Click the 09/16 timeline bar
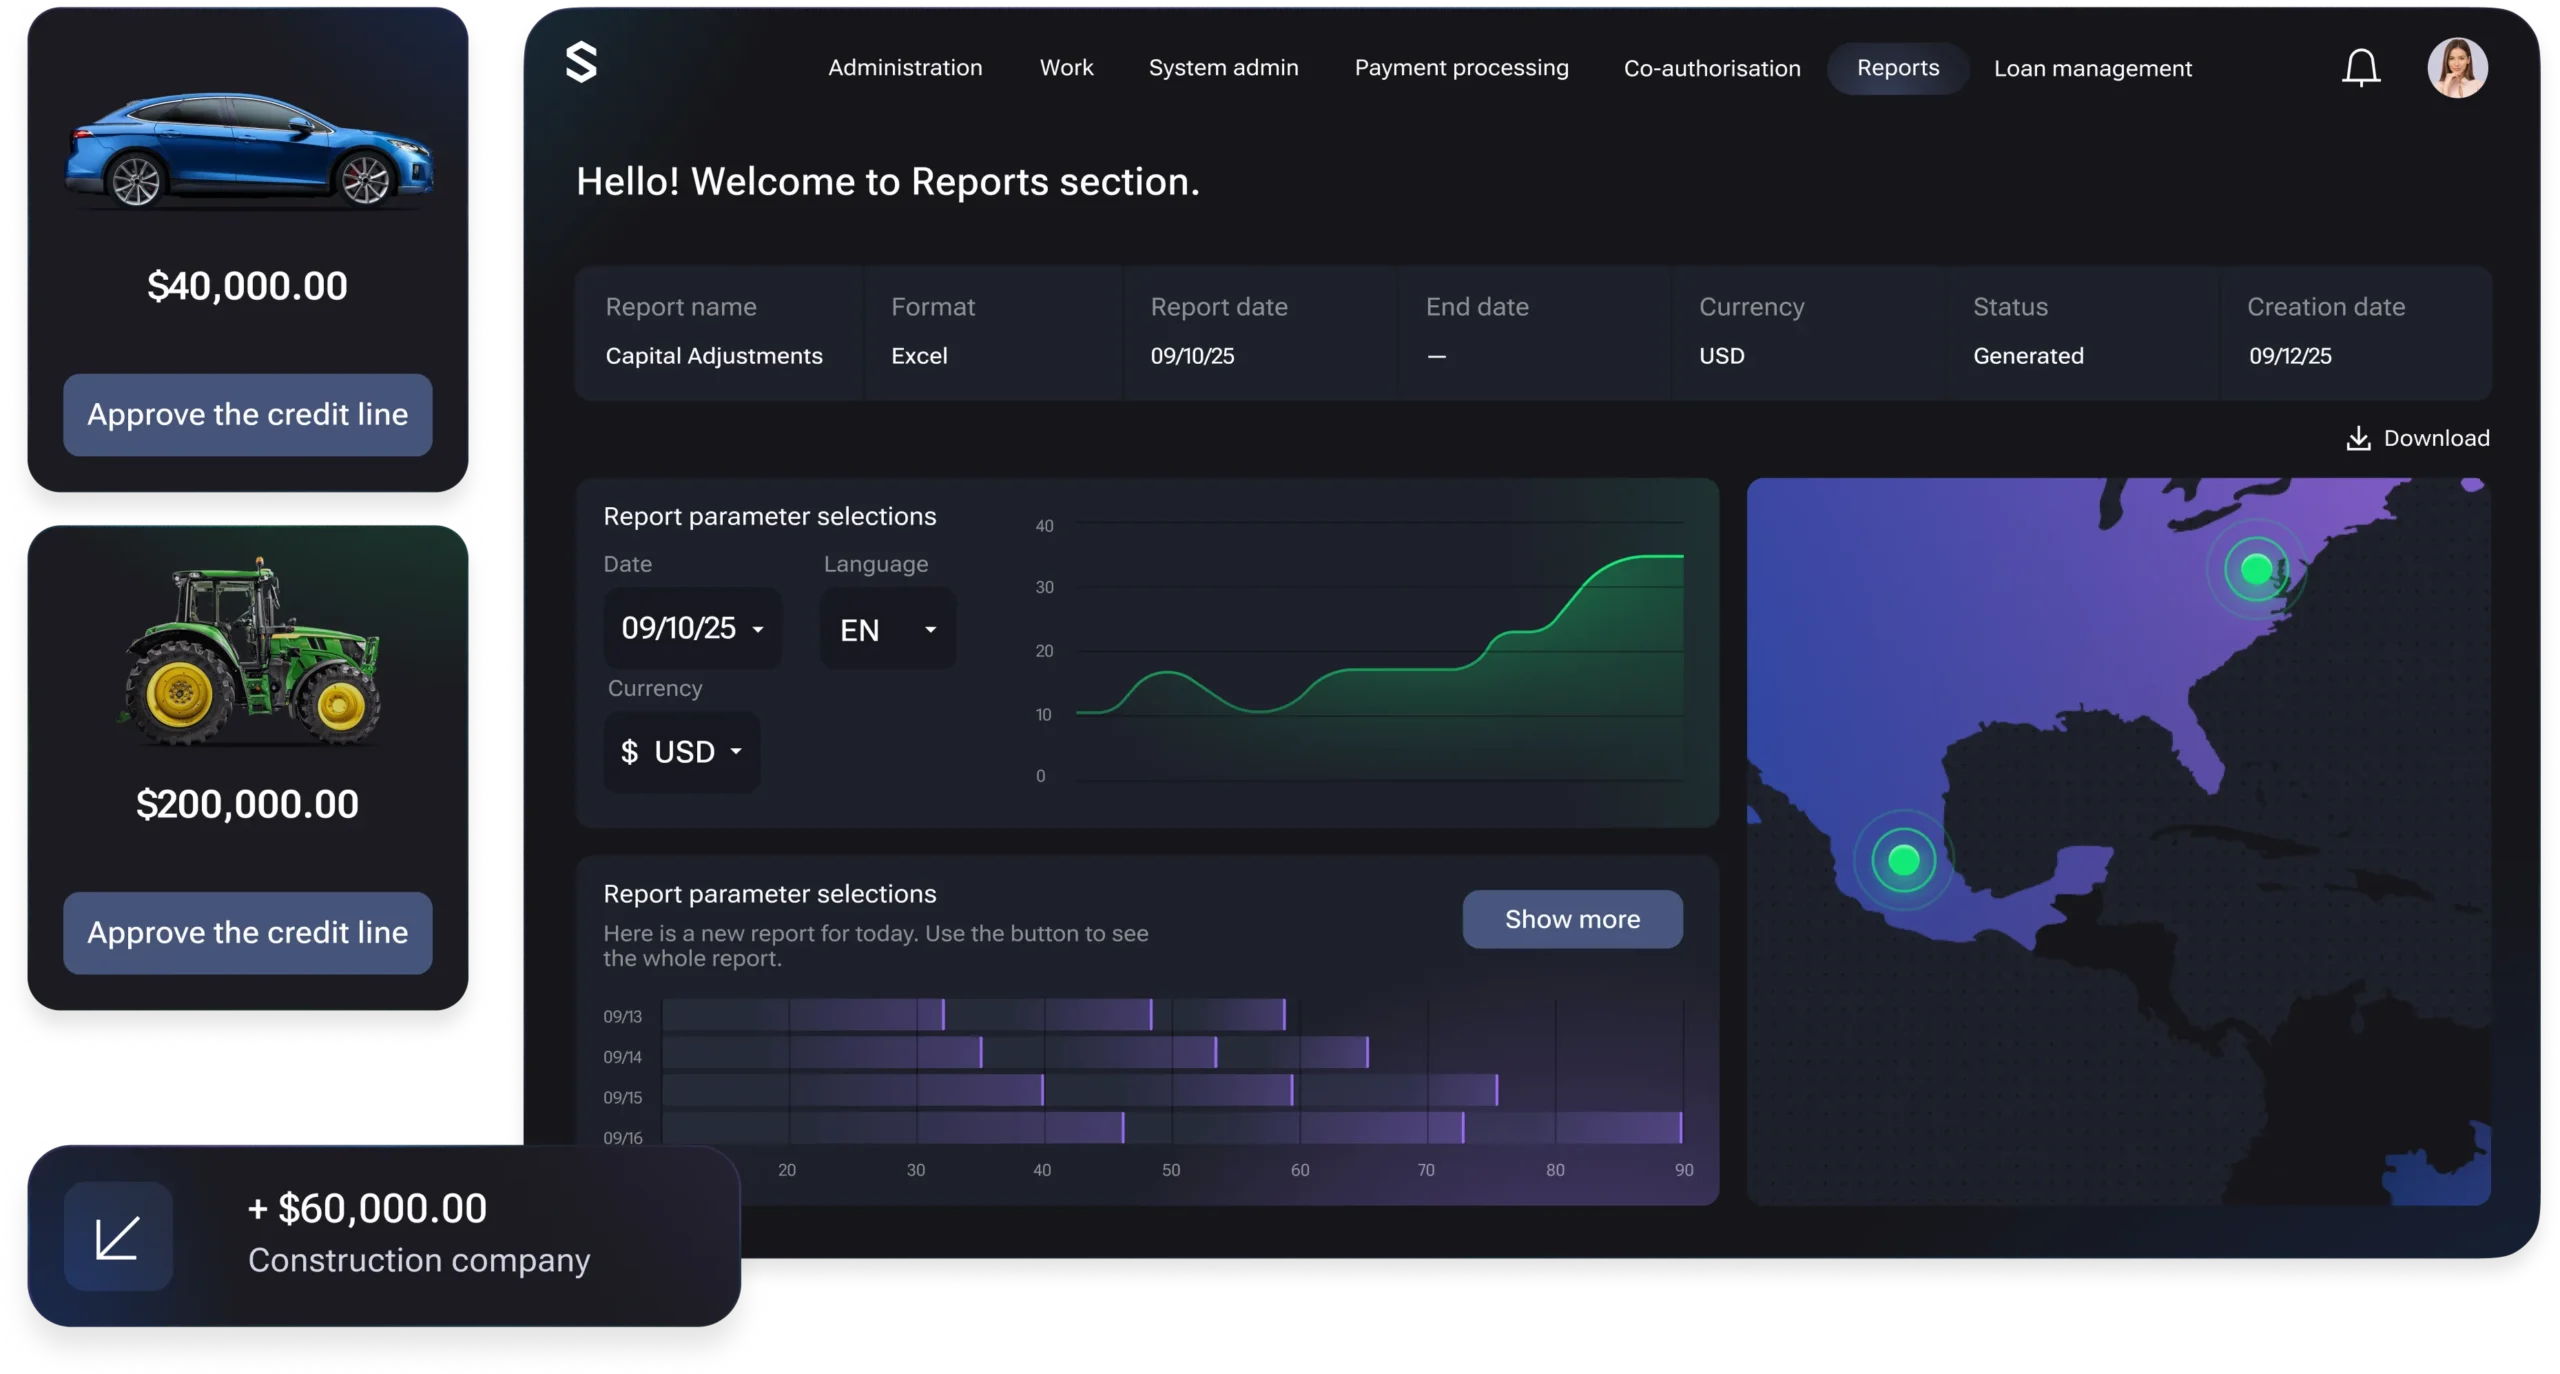Image resolution: width=2560 pixels, height=1374 pixels. [x=1170, y=1128]
